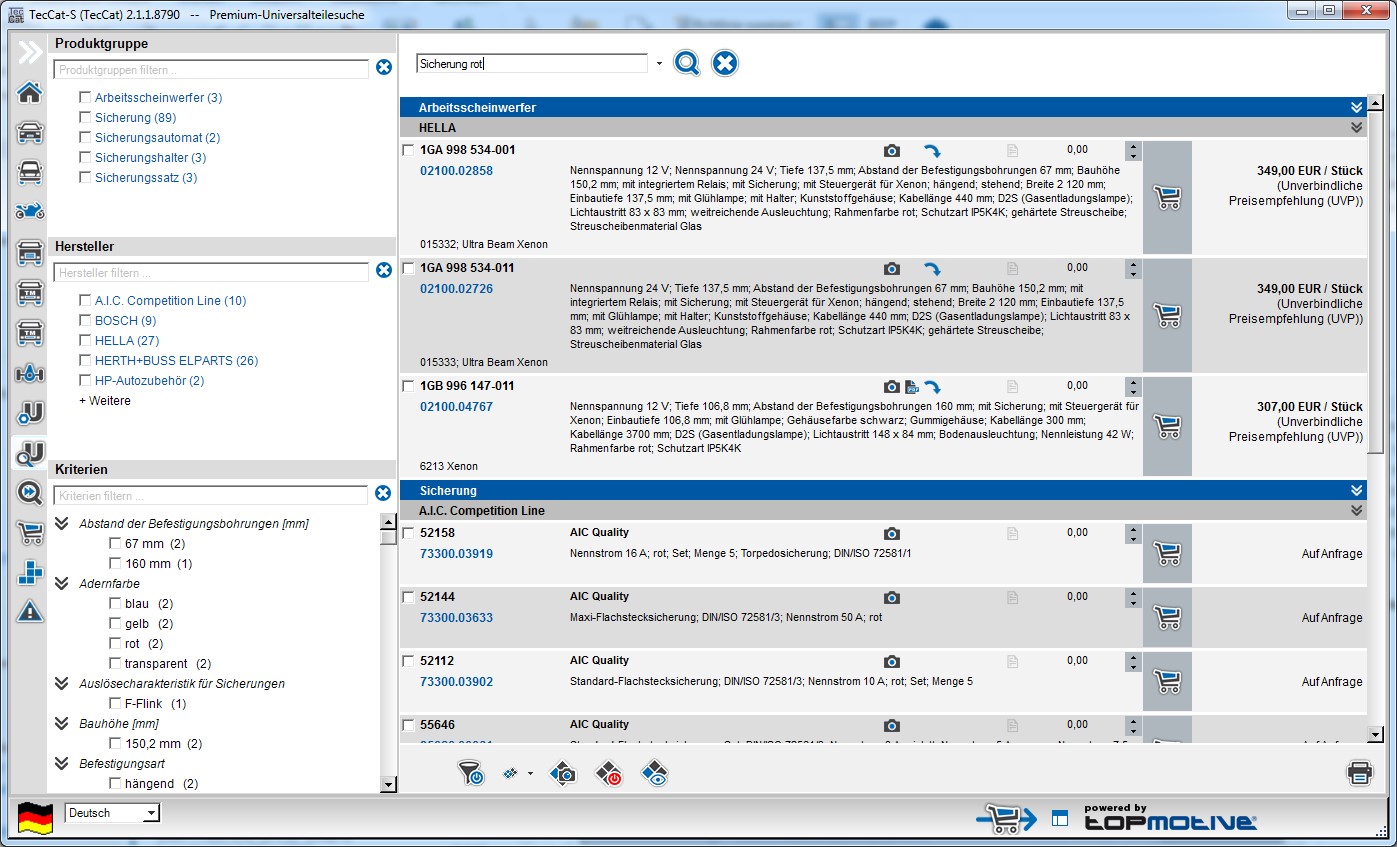This screenshot has width=1397, height=847.
Task: Check the Arbeitsscheinwerfer product group
Action: coord(86,98)
